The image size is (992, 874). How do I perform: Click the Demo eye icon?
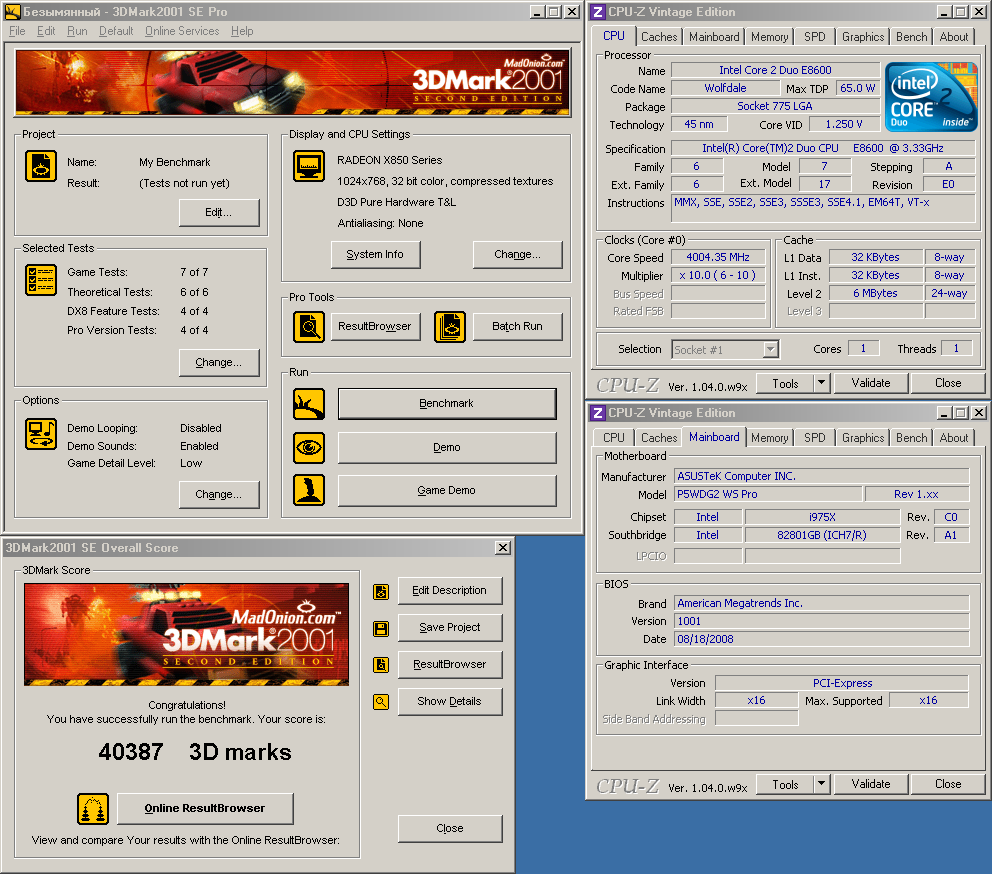pos(309,447)
